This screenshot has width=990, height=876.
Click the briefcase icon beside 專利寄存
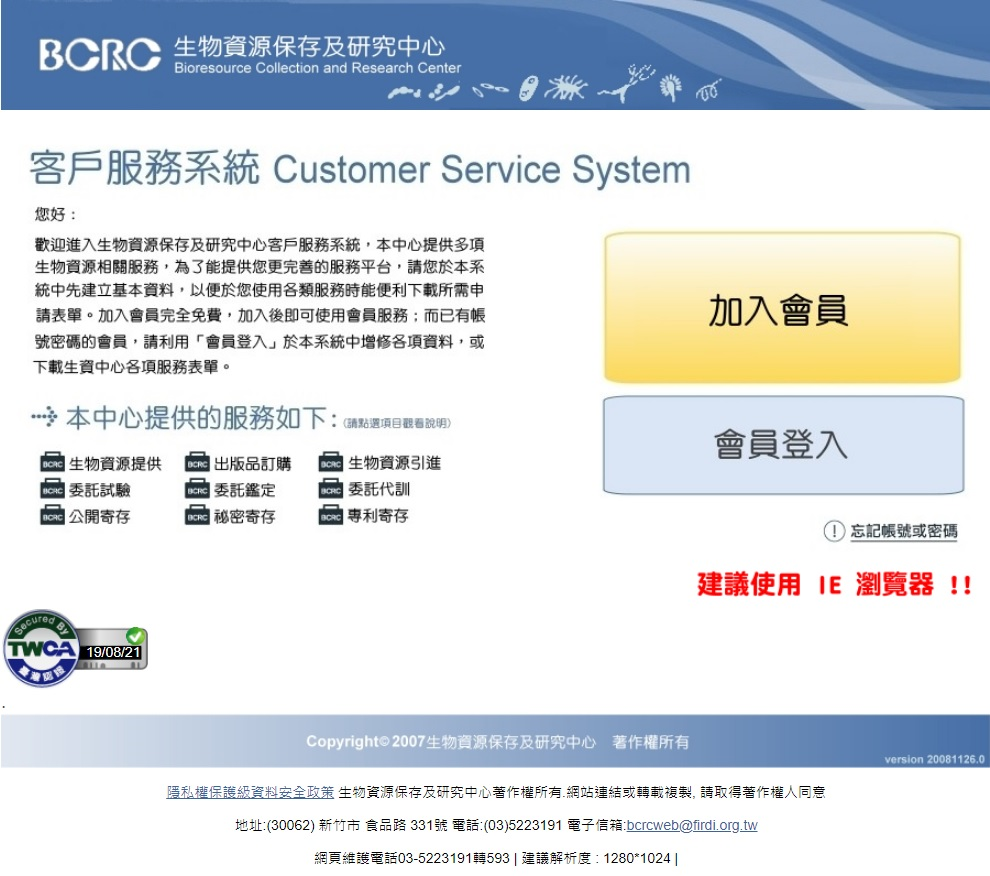pyautogui.click(x=330, y=515)
